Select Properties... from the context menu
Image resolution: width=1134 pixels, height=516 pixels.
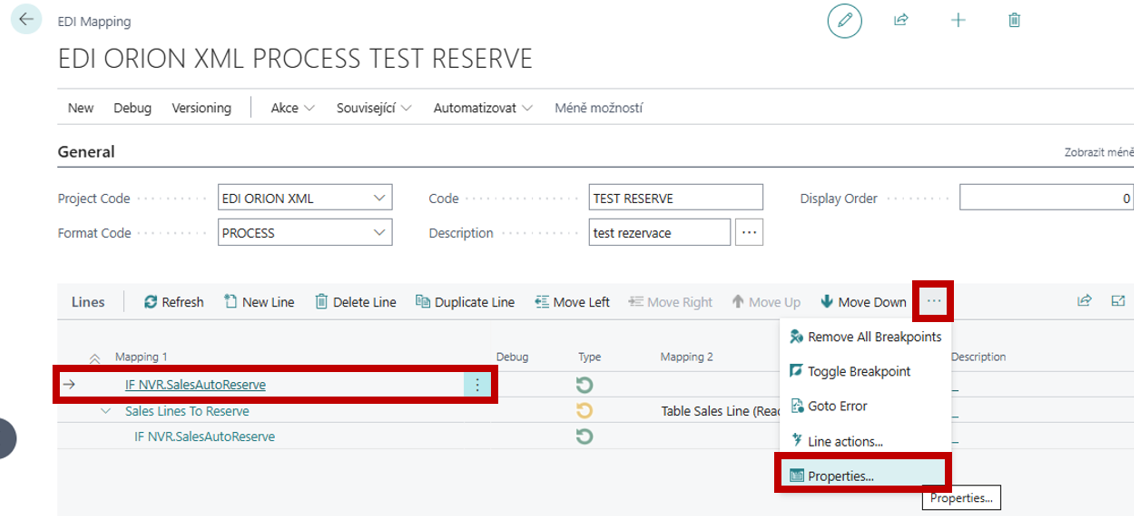[x=840, y=476]
